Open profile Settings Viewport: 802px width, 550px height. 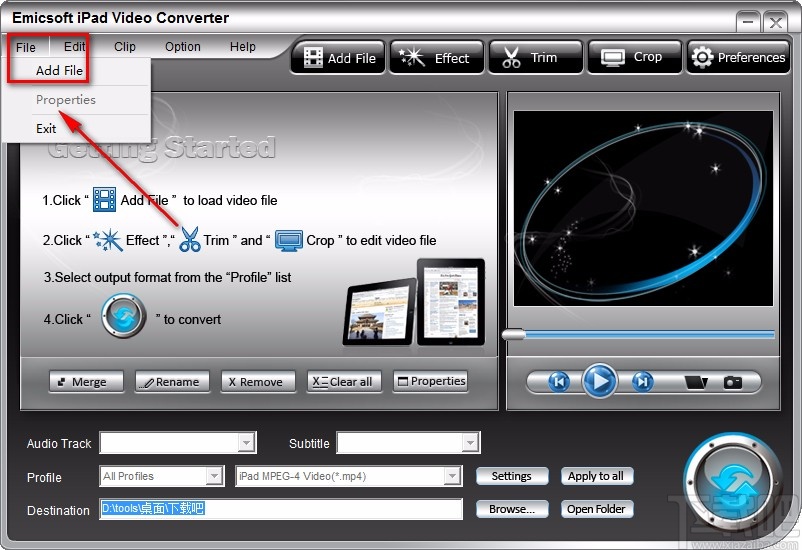[512, 476]
